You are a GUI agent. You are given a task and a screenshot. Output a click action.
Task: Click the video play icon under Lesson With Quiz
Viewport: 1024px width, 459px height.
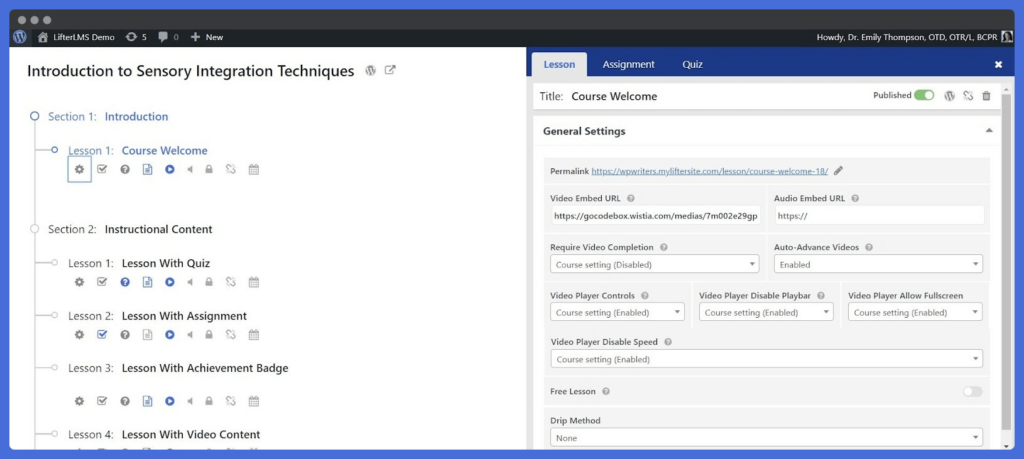[170, 282]
